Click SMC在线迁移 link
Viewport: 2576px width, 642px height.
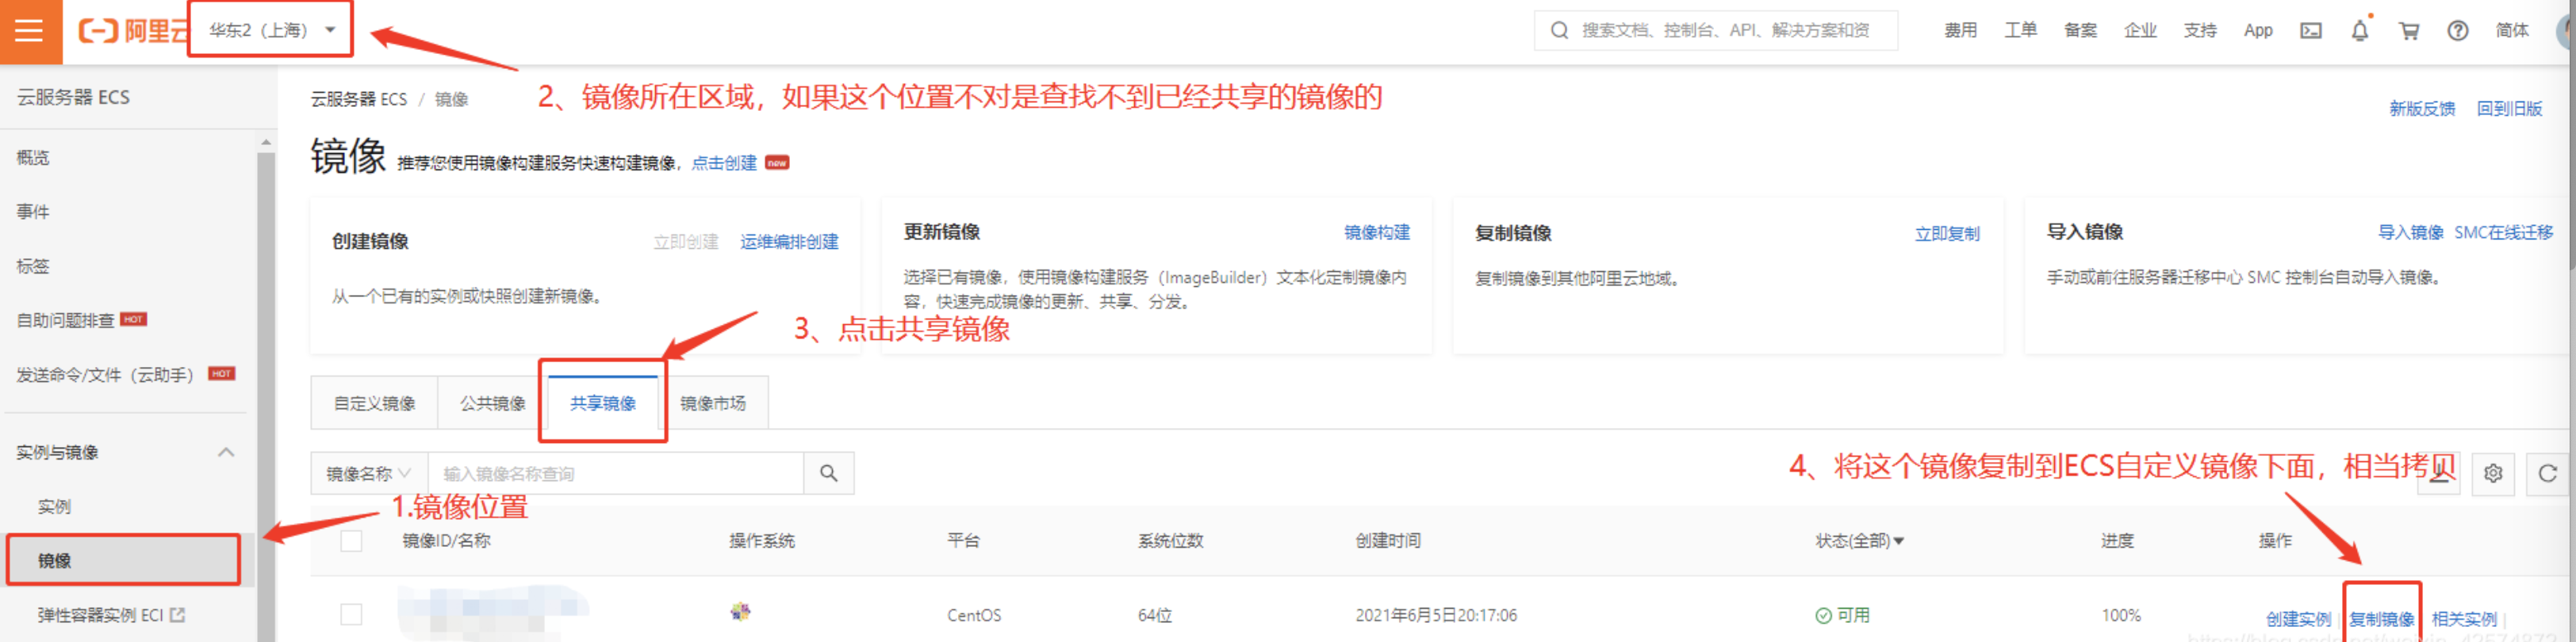pyautogui.click(x=2503, y=232)
